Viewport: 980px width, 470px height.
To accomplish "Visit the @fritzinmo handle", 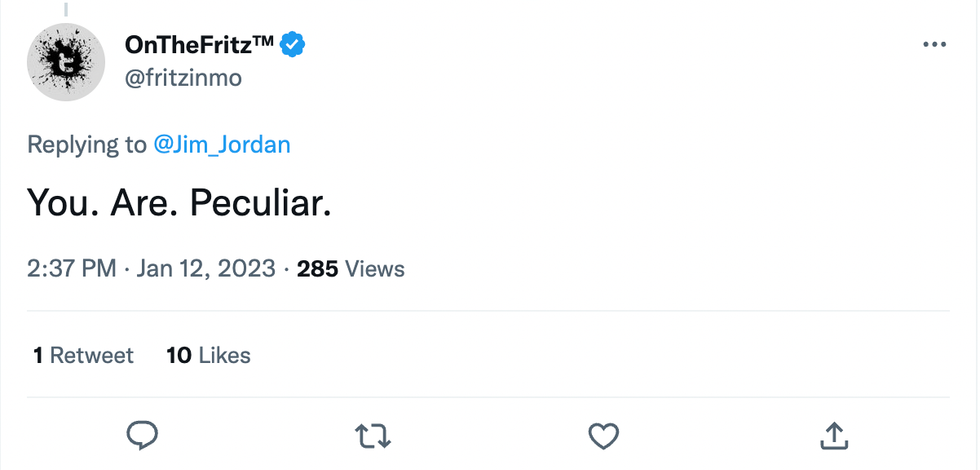I will pyautogui.click(x=183, y=78).
